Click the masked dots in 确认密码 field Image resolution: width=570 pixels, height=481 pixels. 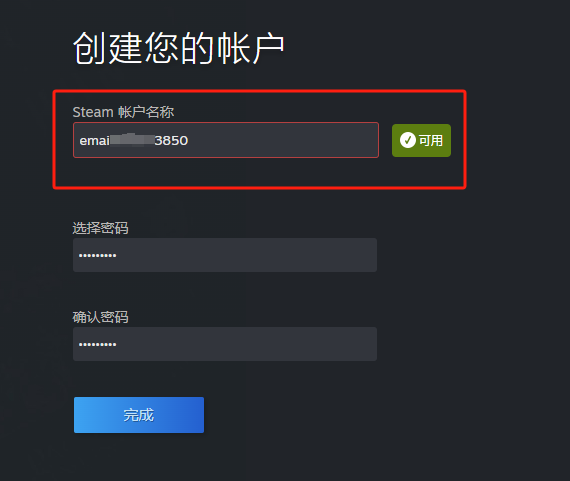tap(97, 344)
